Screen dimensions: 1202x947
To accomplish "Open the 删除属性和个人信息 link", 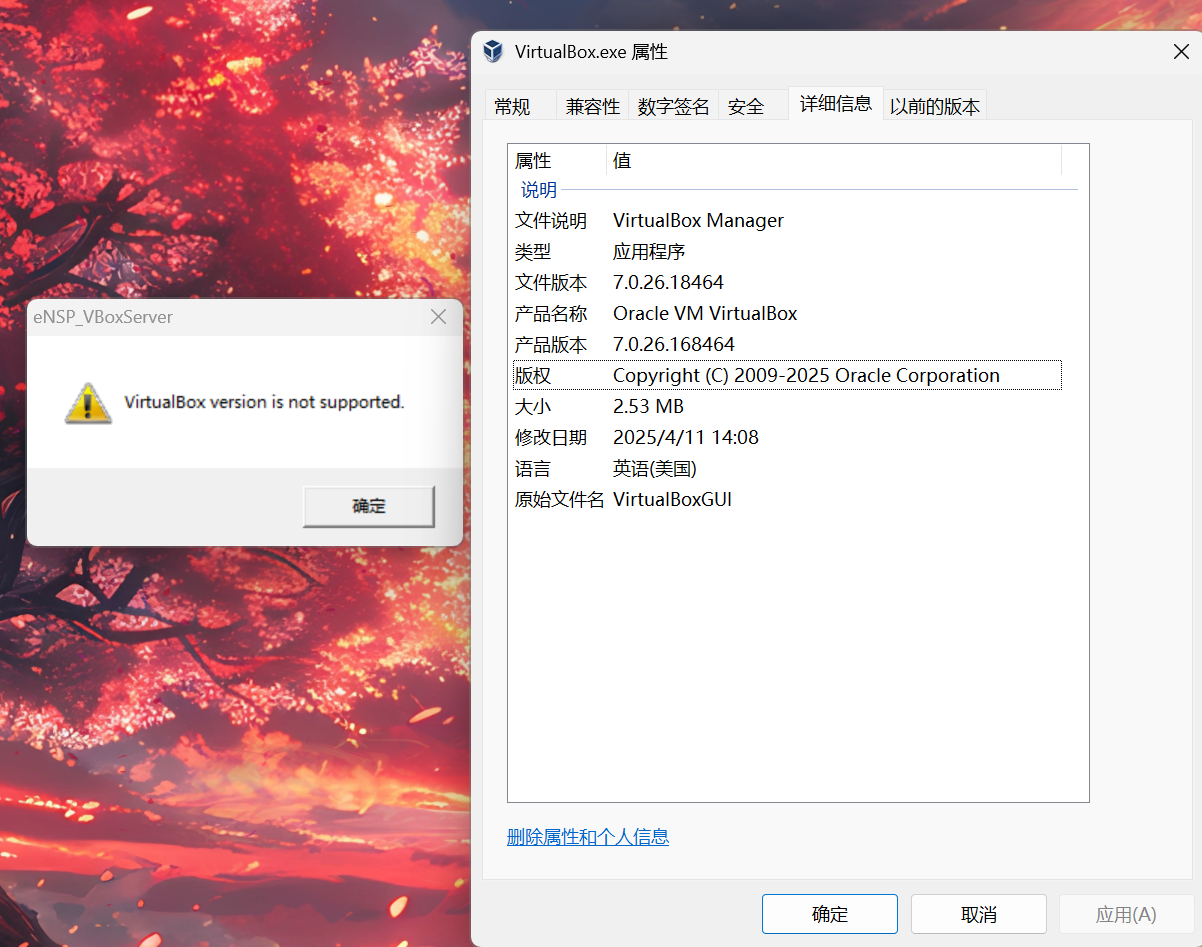I will point(588,837).
